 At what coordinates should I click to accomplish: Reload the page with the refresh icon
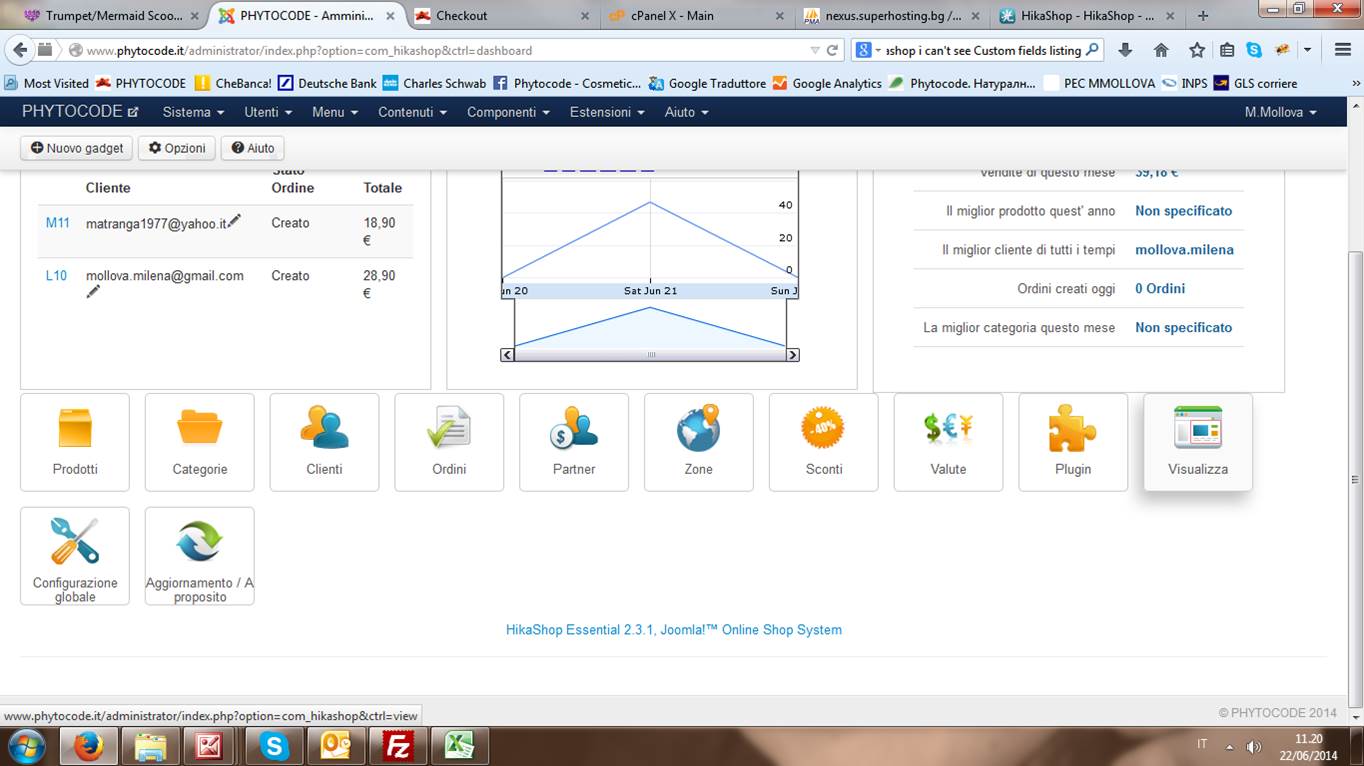click(x=831, y=50)
